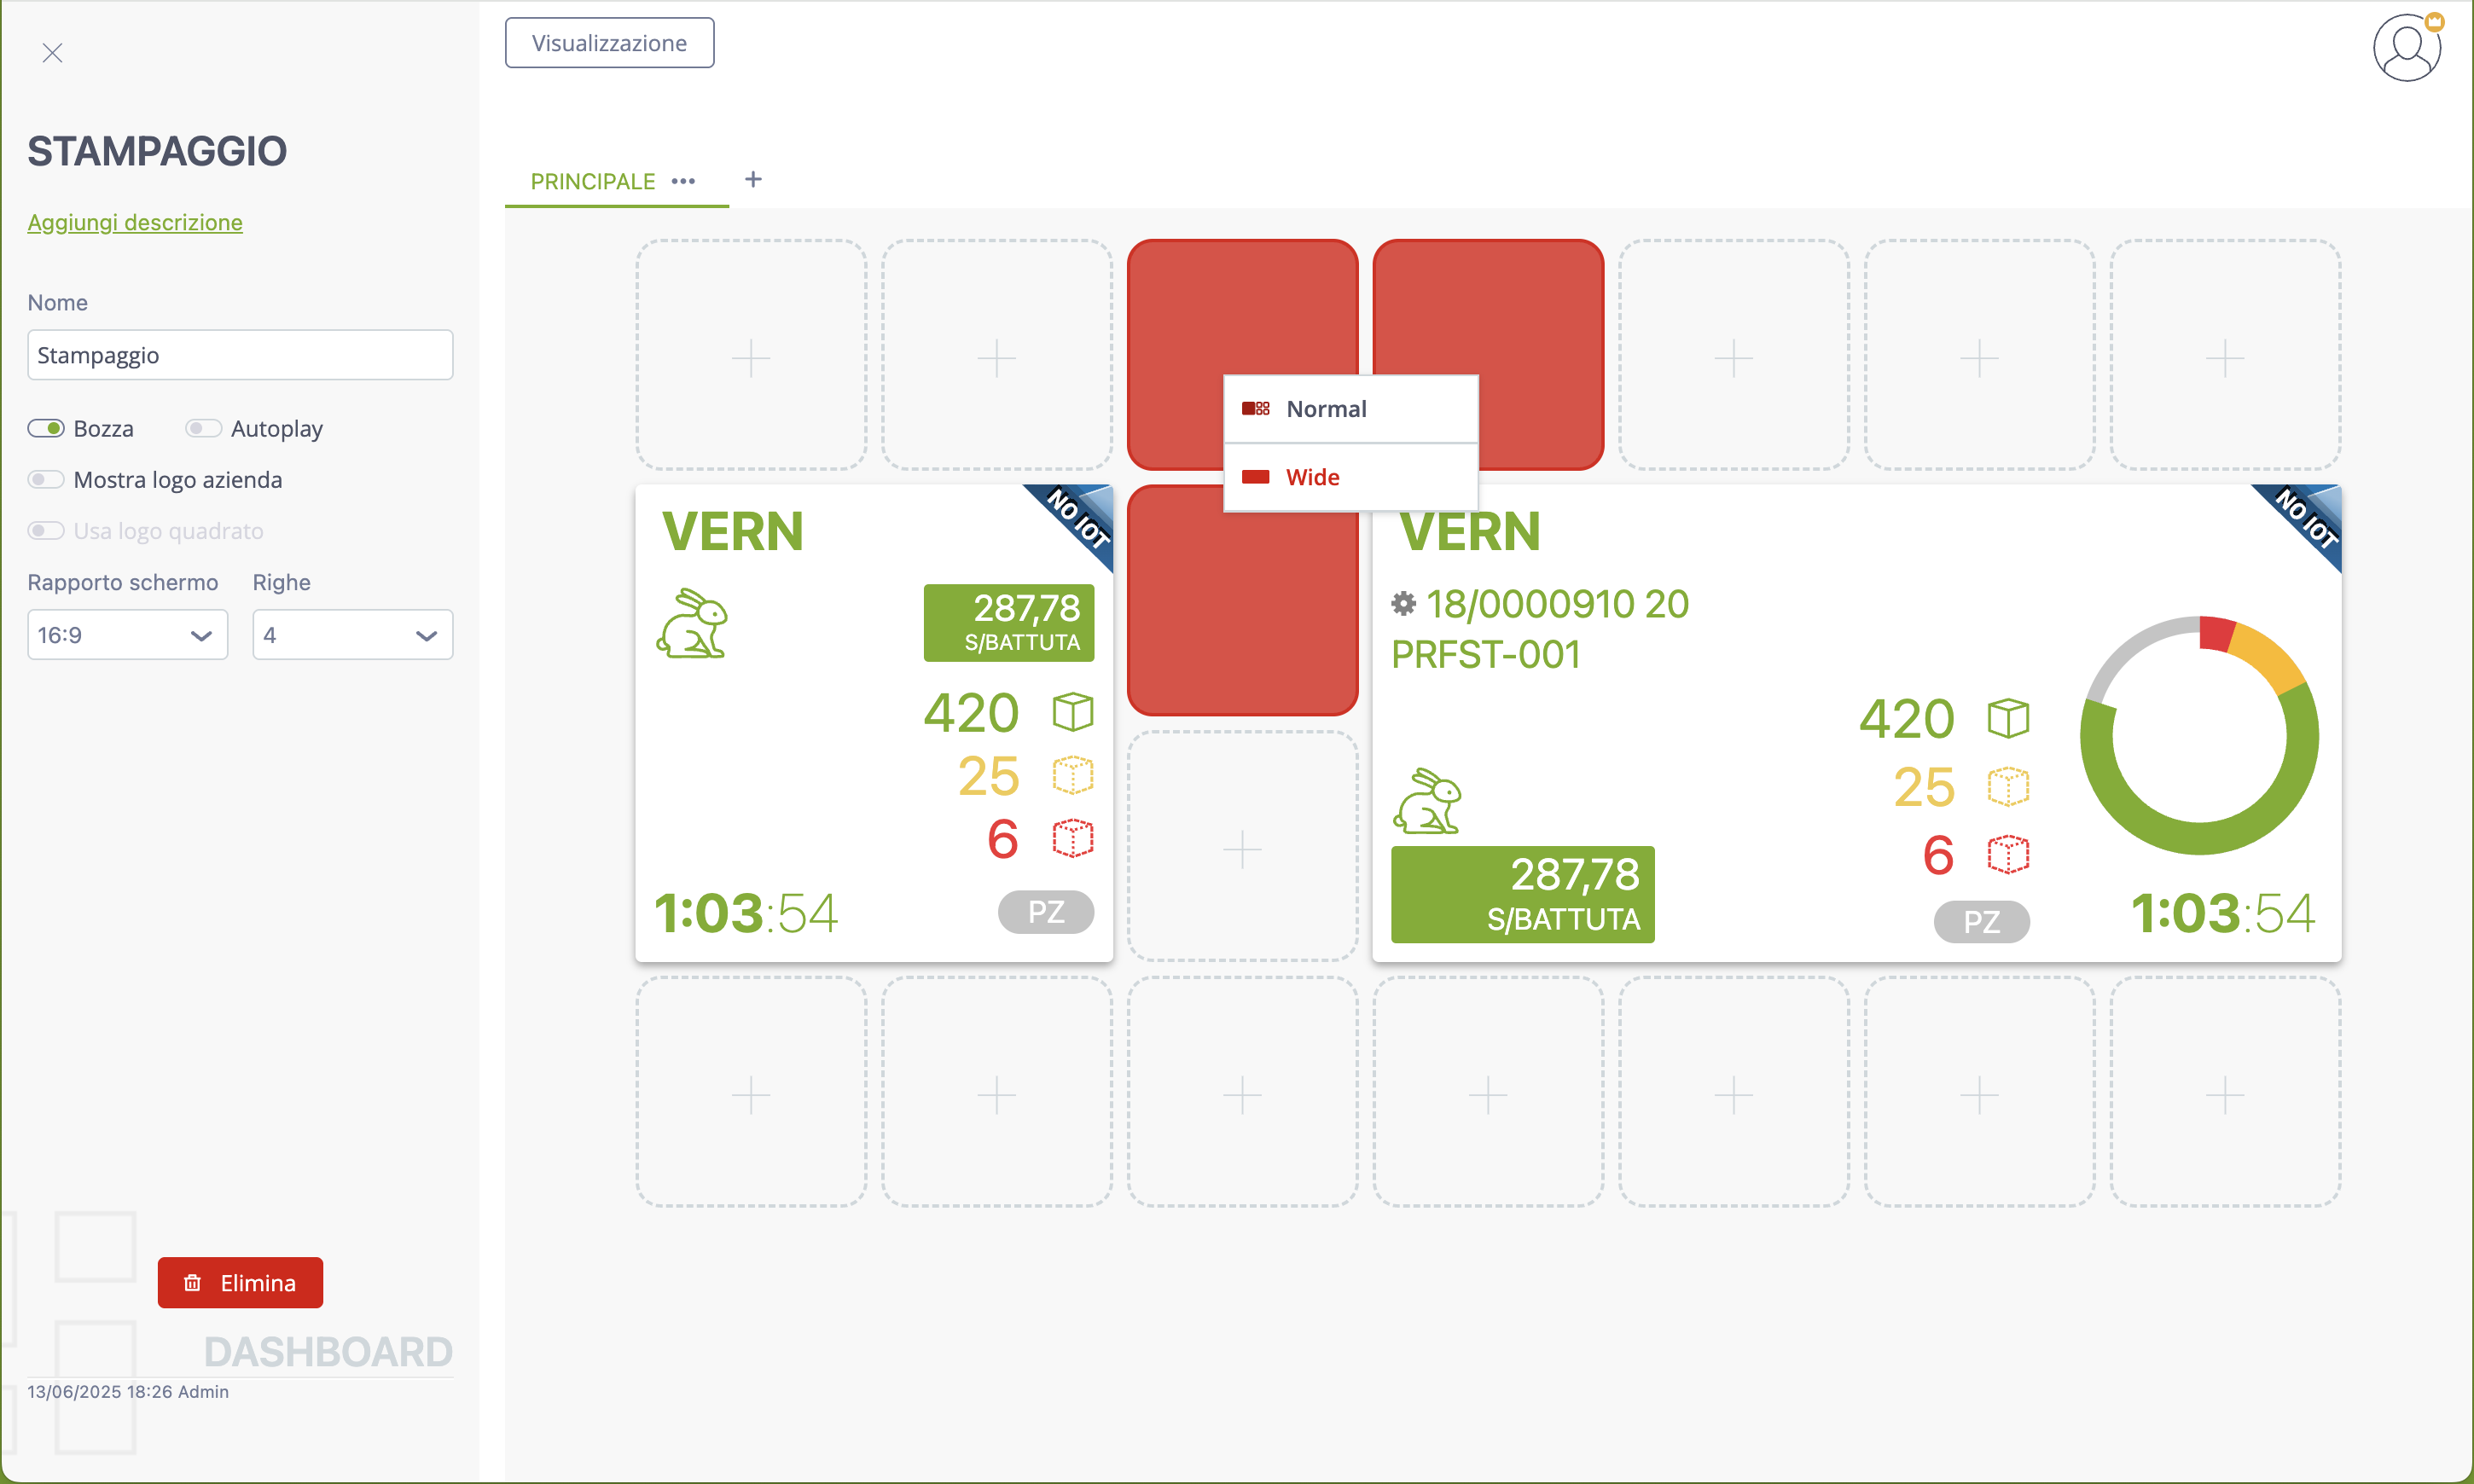Open the PRINCIPALE tab options dots
The width and height of the screenshot is (2474, 1484).
[683, 181]
